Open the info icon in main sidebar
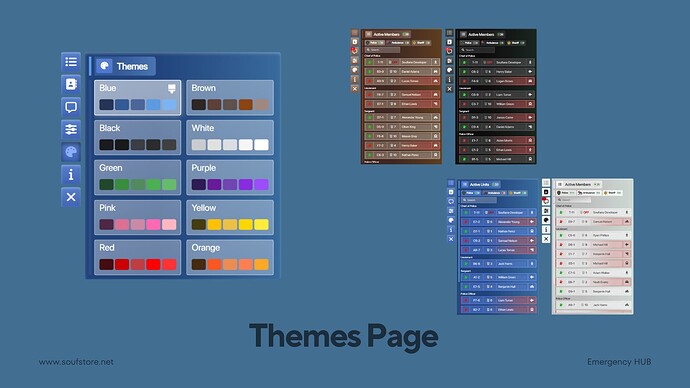 [71, 175]
